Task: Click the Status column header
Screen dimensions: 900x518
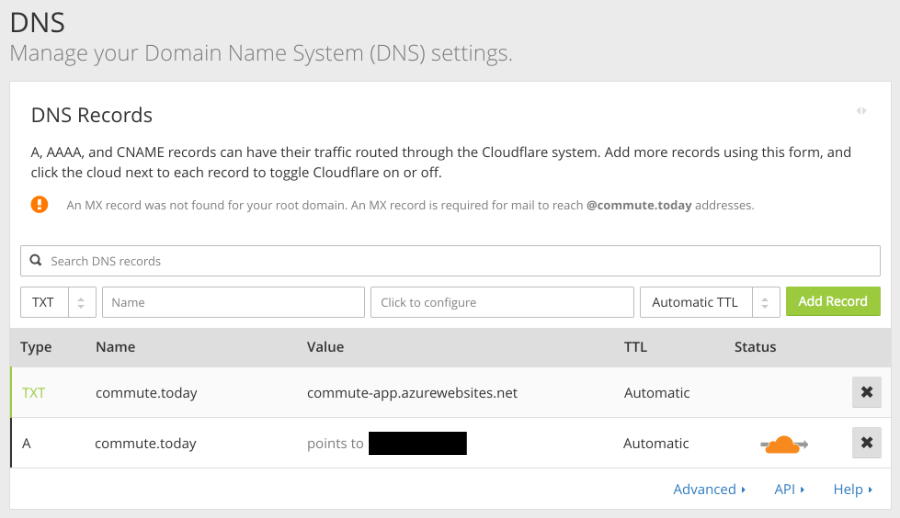Action: pos(755,347)
